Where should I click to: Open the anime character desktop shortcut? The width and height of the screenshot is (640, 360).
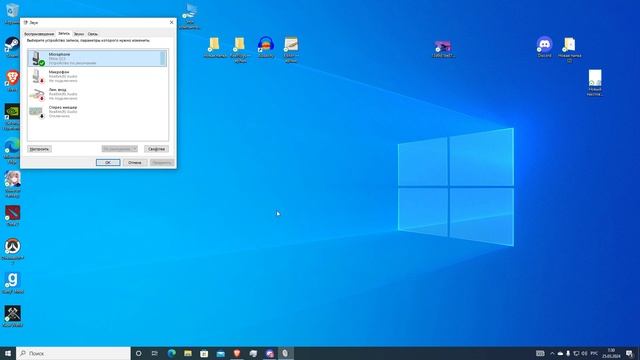tap(12, 184)
